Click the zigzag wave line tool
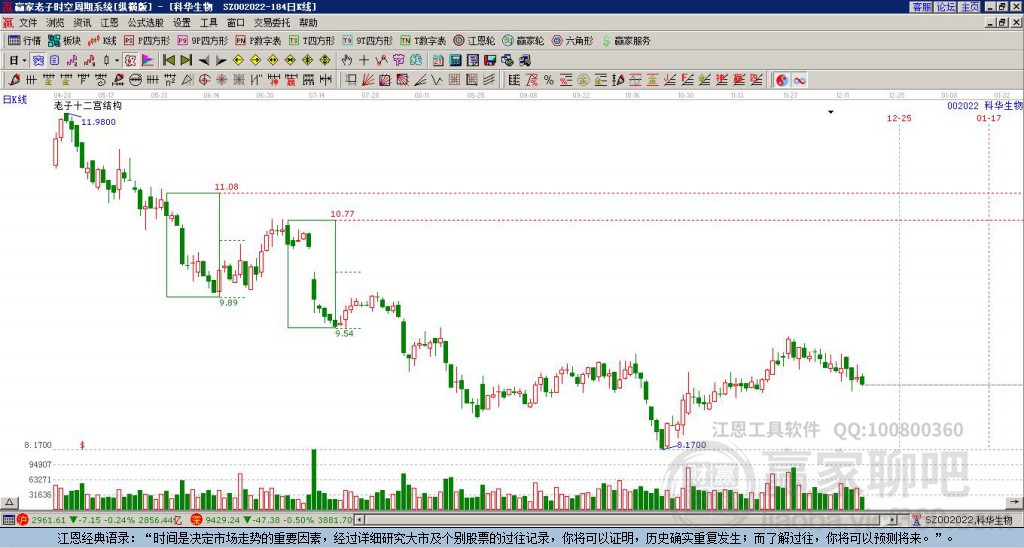 [437, 80]
